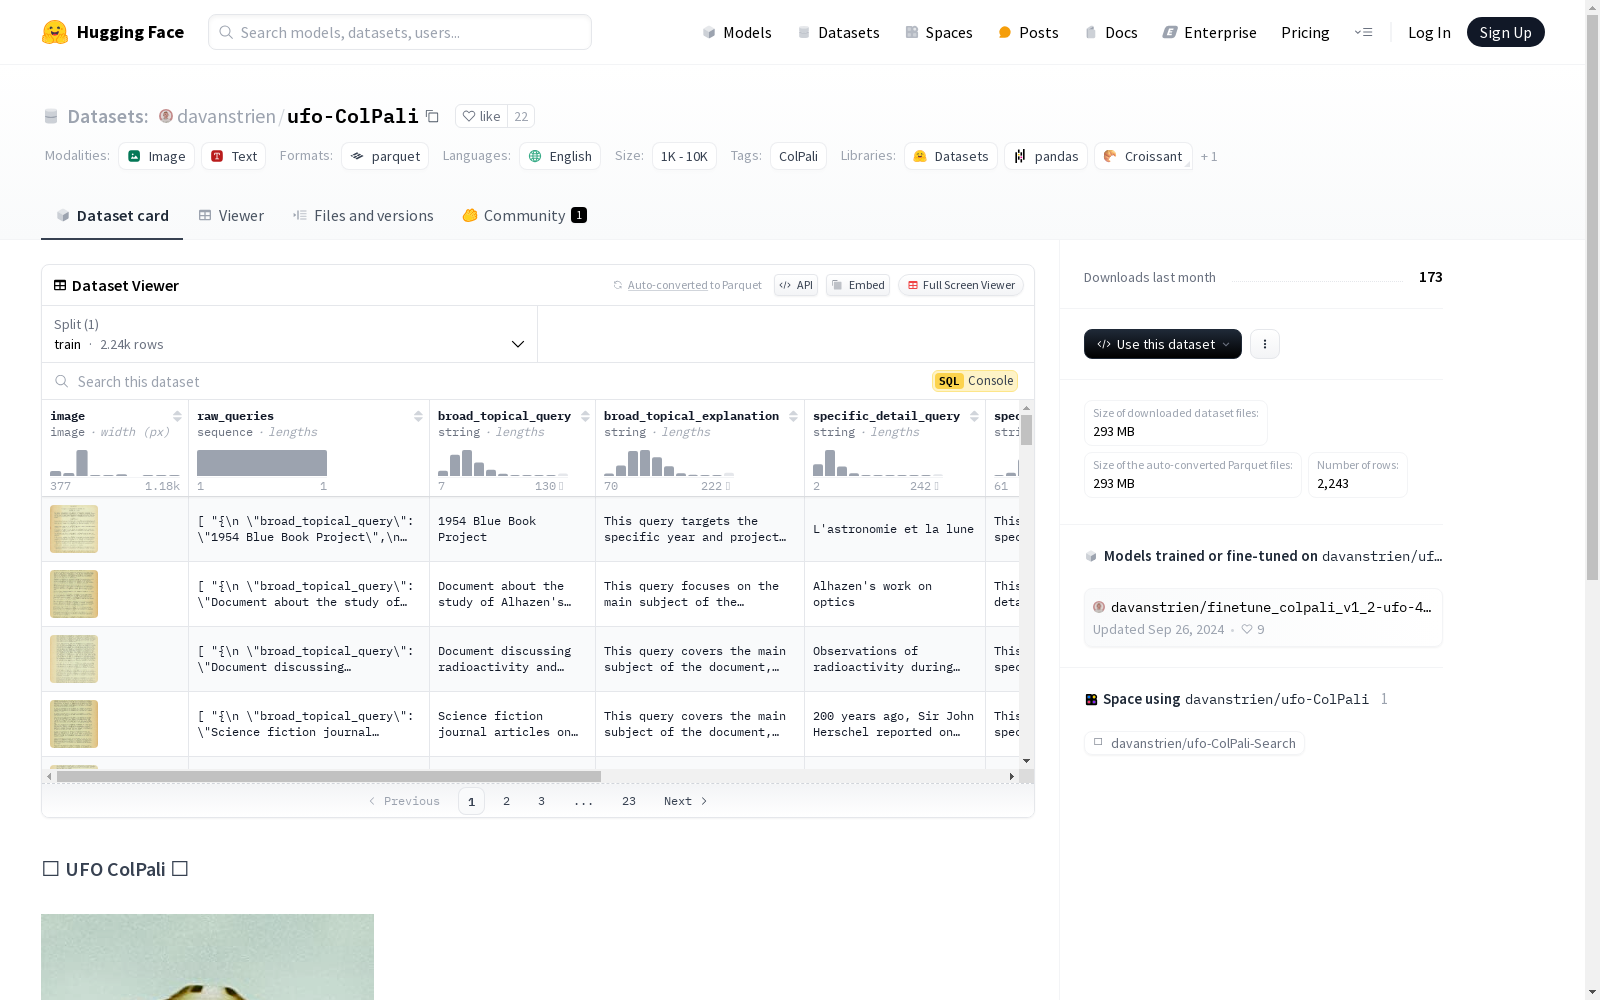Open the Files and versions tab

(x=363, y=216)
